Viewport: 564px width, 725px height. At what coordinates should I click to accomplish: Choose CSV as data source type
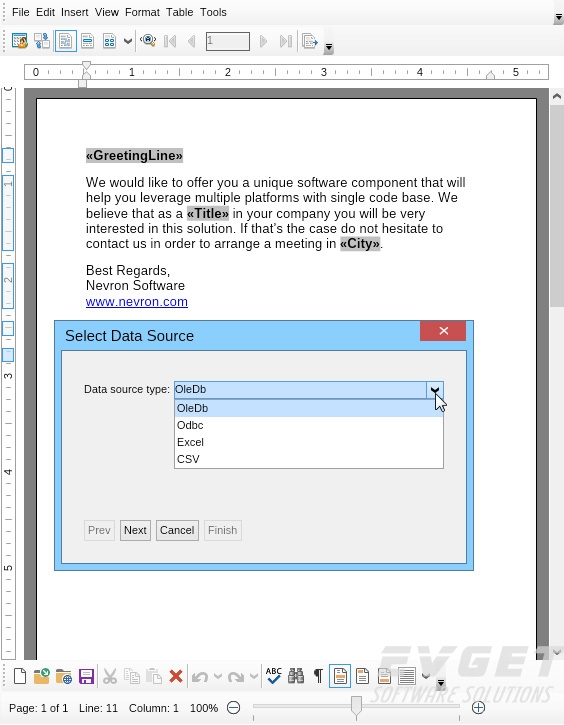[x=309, y=460]
